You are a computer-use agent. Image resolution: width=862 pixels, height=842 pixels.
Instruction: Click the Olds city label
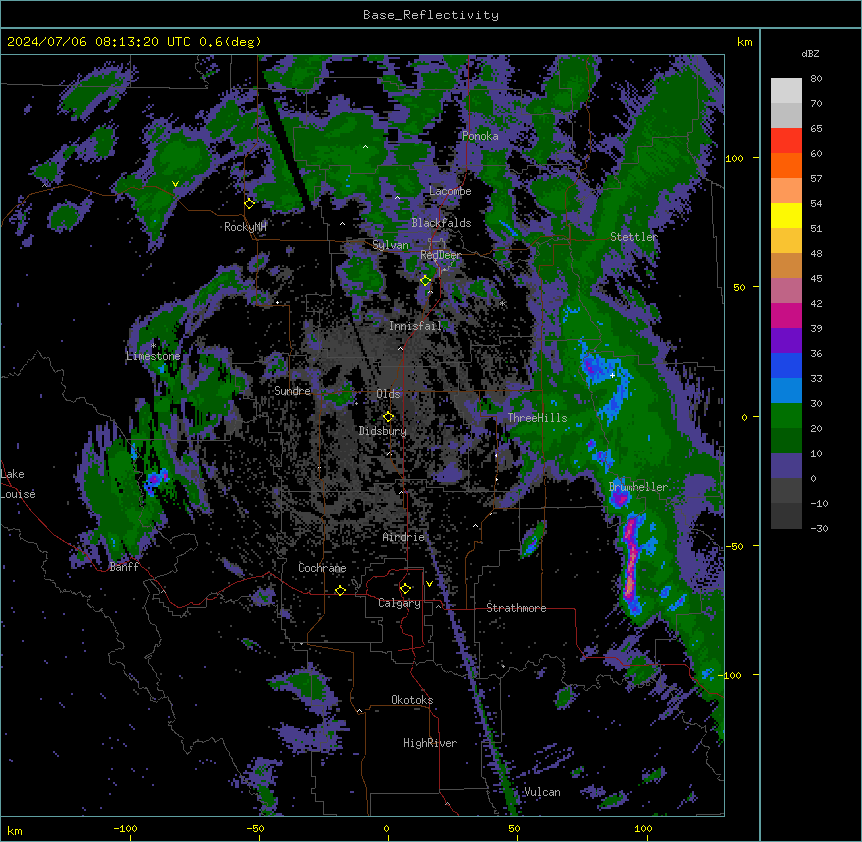pyautogui.click(x=388, y=394)
